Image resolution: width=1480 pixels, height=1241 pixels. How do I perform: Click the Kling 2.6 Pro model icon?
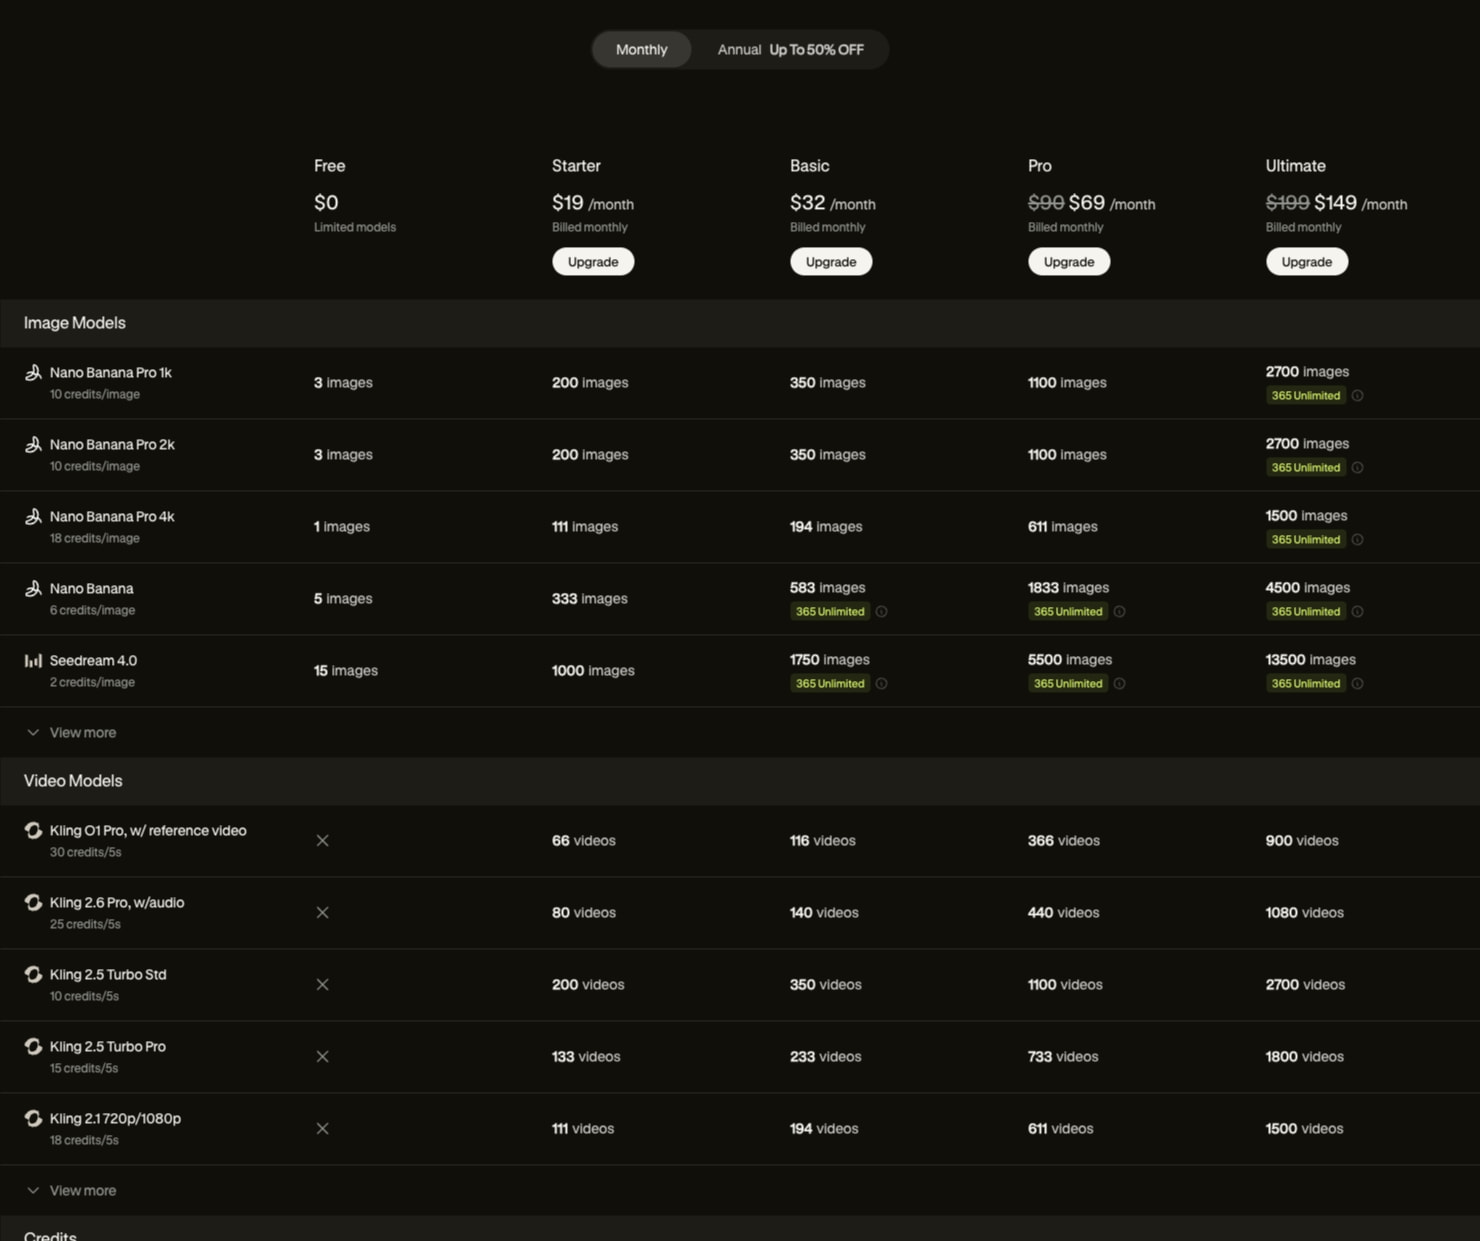tap(33, 902)
